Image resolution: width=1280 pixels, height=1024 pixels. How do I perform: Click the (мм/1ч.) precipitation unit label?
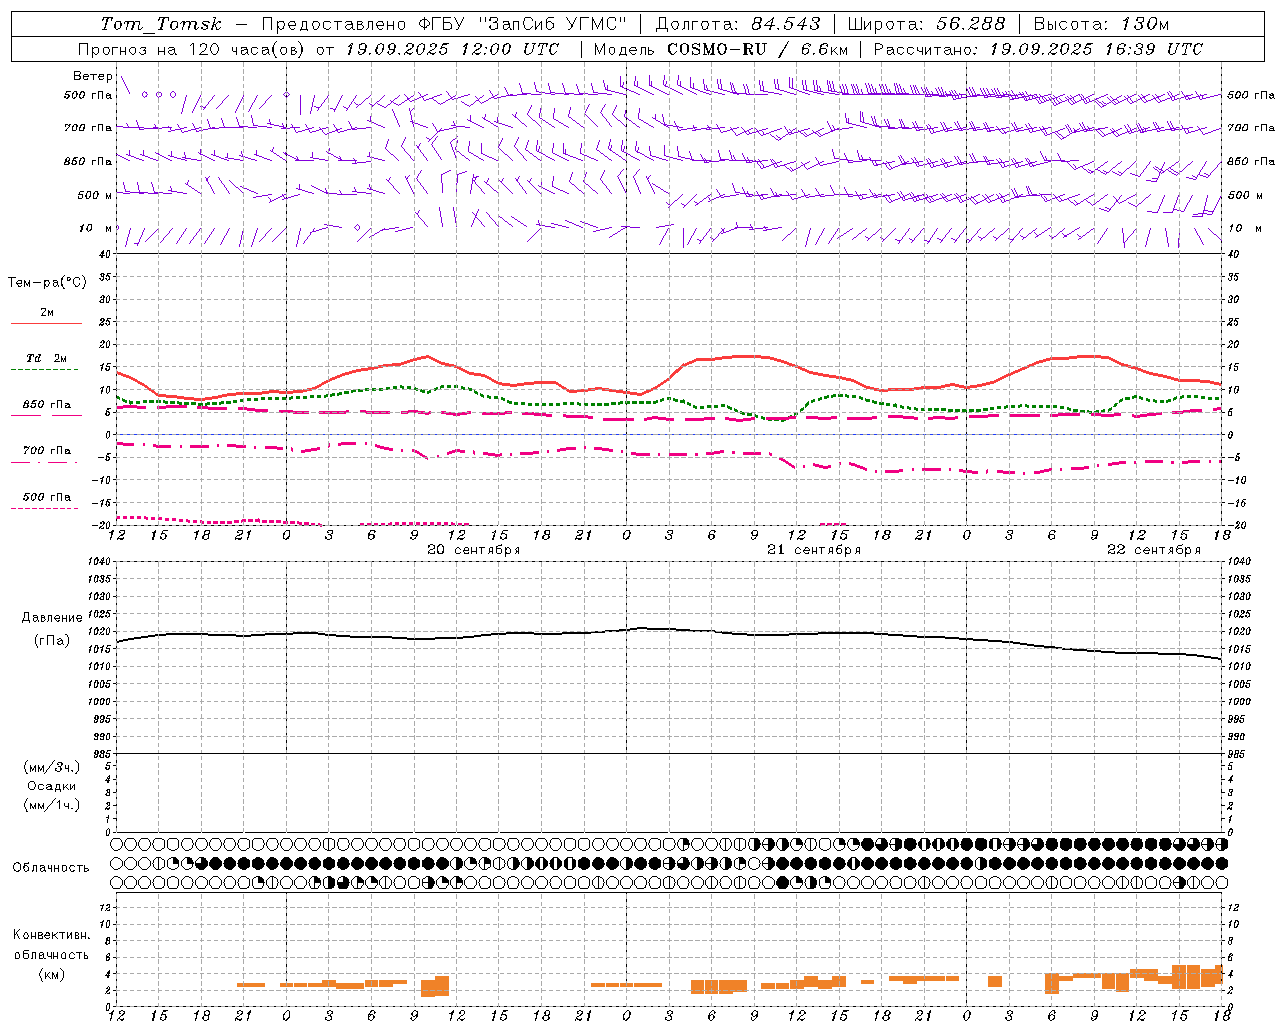(x=52, y=805)
